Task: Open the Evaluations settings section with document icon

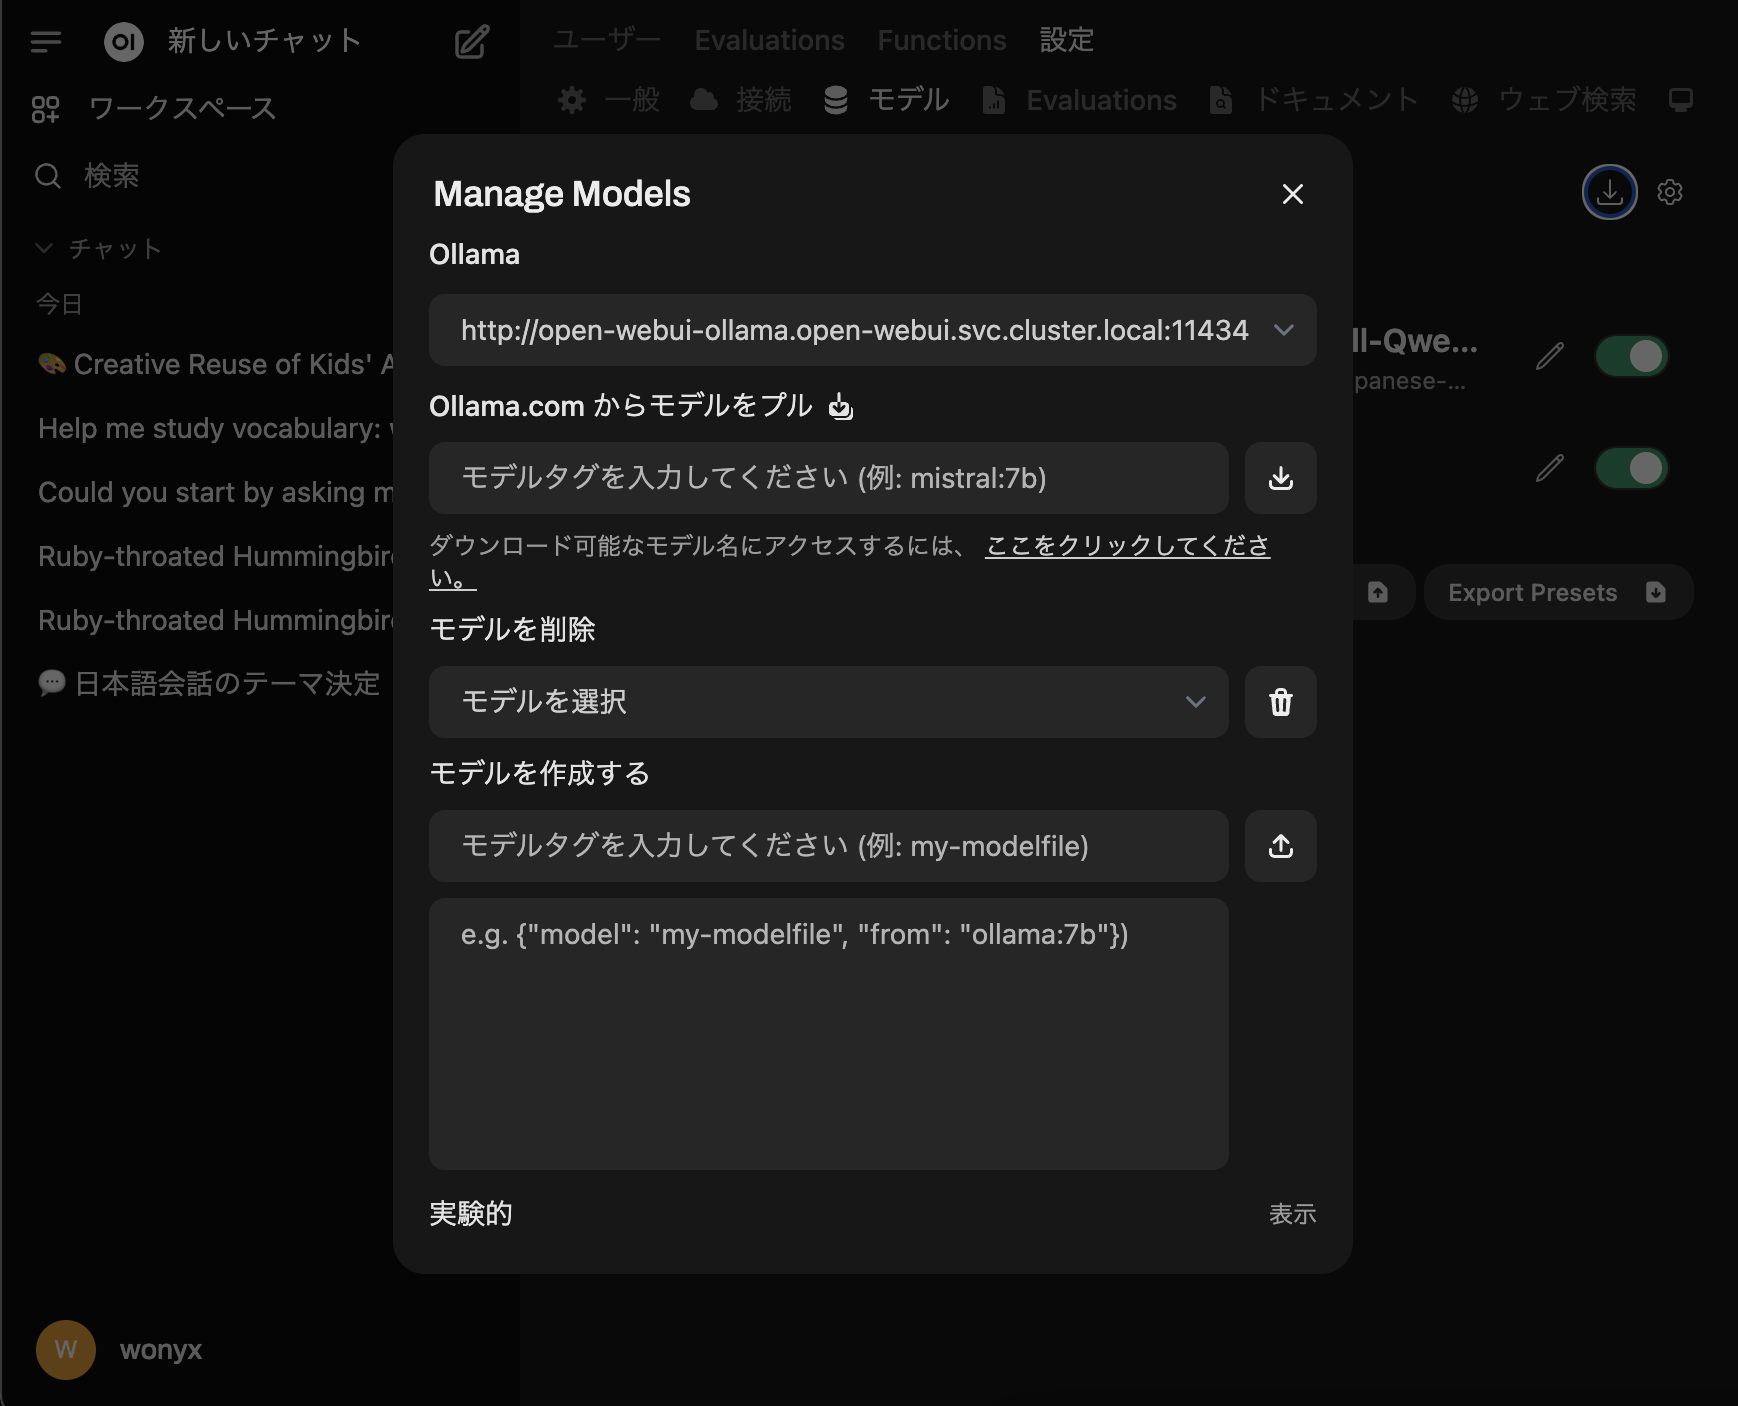Action: click(x=1079, y=100)
